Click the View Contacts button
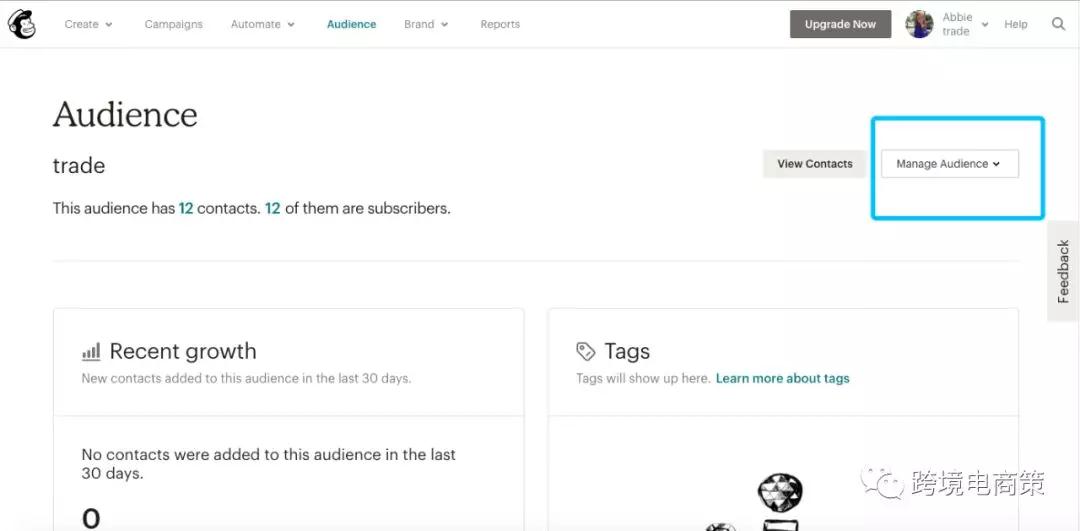The height and width of the screenshot is (531, 1080). (x=815, y=164)
